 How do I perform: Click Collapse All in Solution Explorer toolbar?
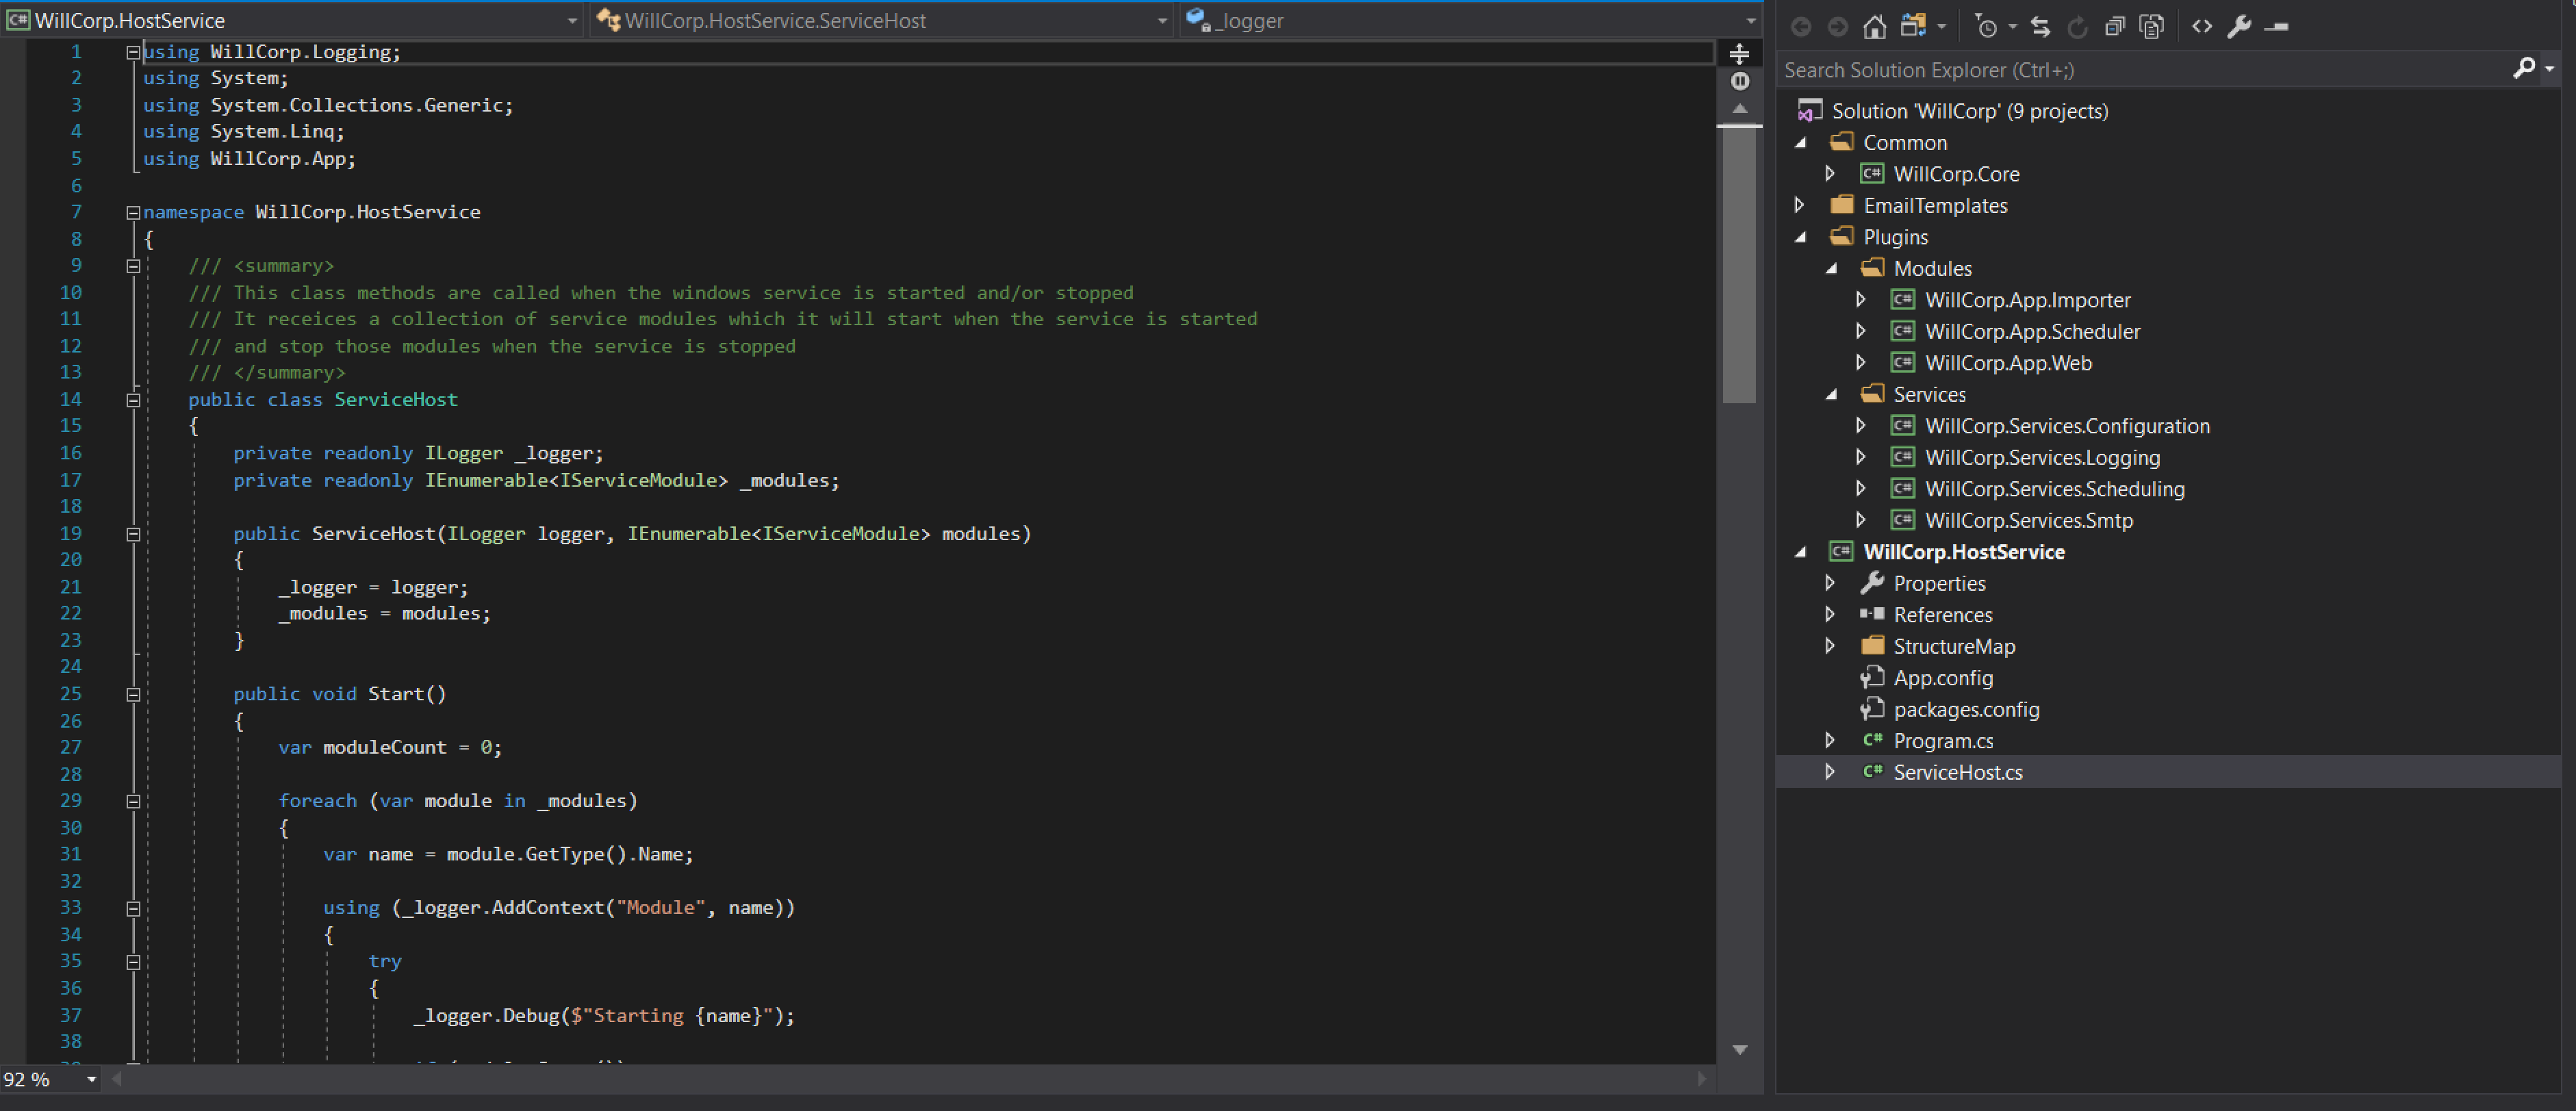pos(2115,26)
